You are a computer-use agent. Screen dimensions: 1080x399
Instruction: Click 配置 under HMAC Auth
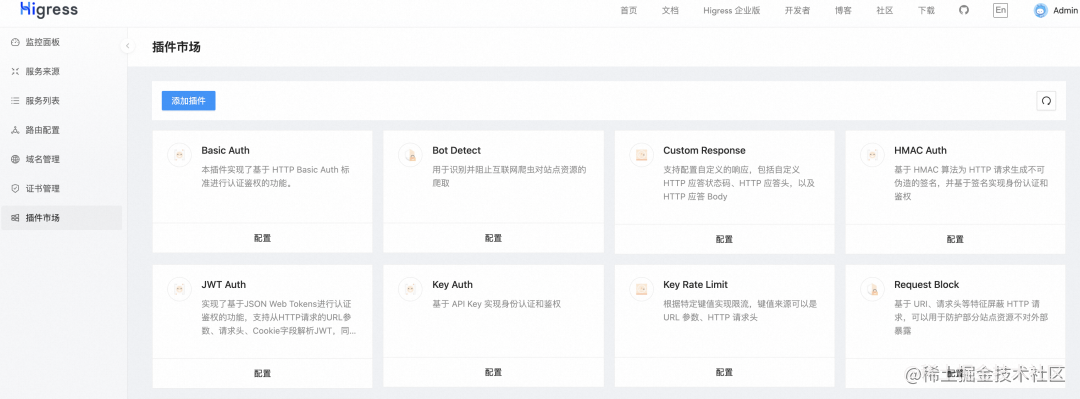[x=955, y=238]
